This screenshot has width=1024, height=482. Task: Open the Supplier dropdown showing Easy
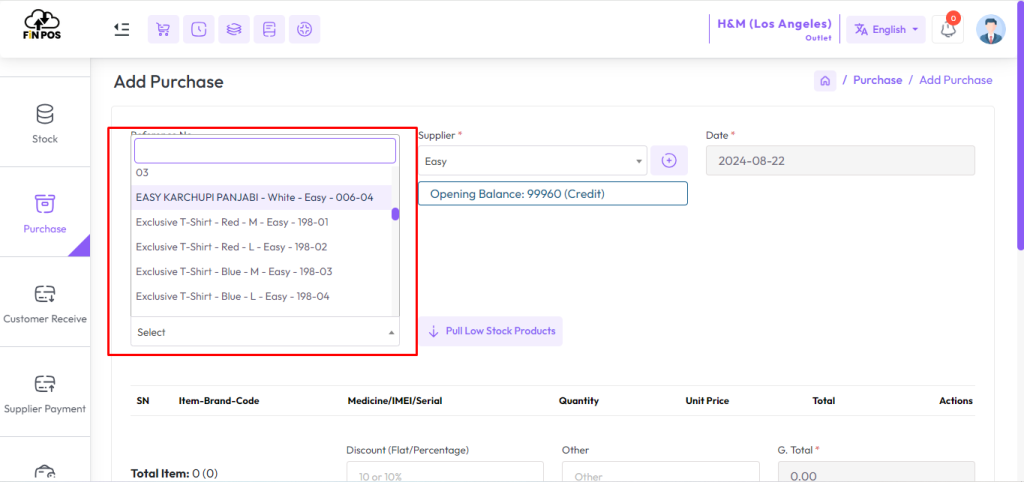pyautogui.click(x=533, y=161)
